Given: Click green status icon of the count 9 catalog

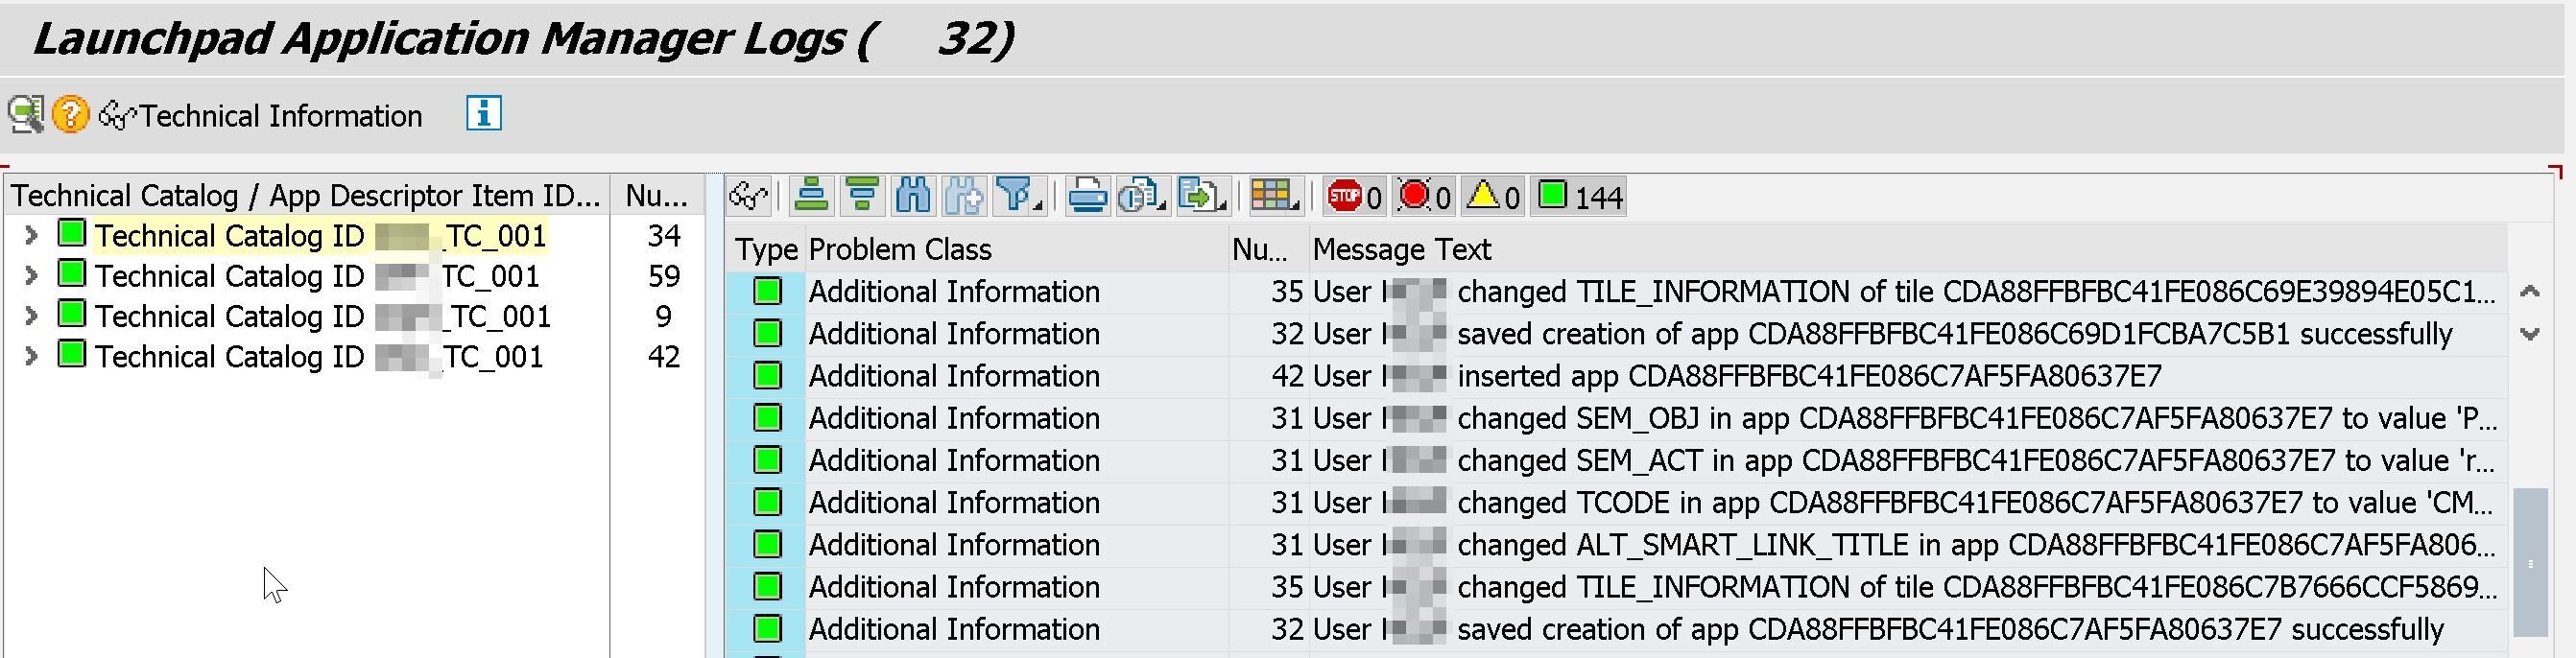Looking at the screenshot, I should point(71,313).
